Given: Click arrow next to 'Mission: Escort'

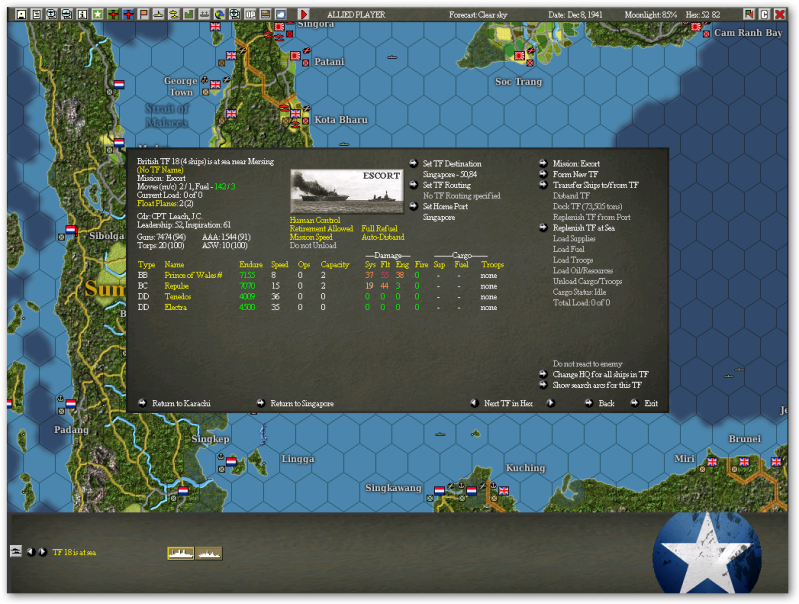Looking at the screenshot, I should 543,163.
